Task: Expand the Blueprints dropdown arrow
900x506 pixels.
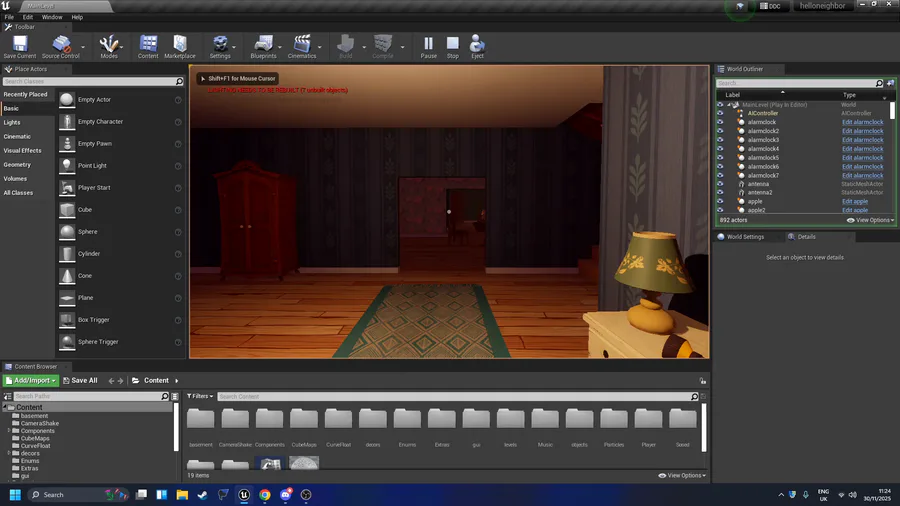Action: pyautogui.click(x=280, y=47)
